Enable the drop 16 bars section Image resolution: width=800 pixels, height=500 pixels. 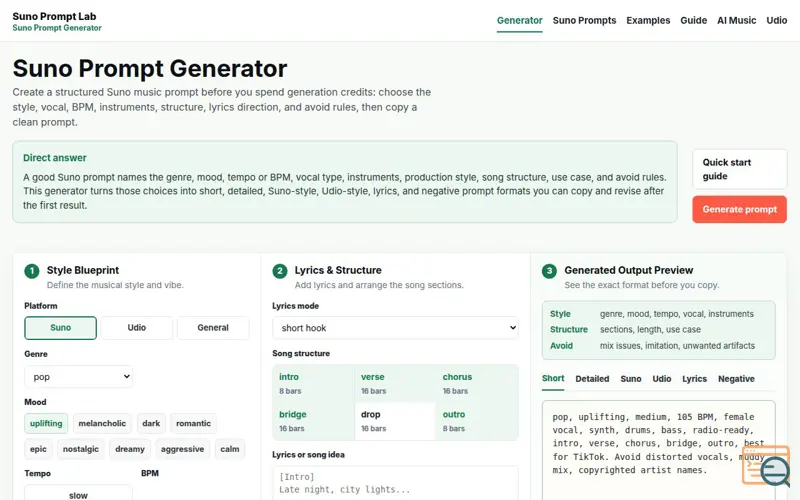click(x=395, y=421)
